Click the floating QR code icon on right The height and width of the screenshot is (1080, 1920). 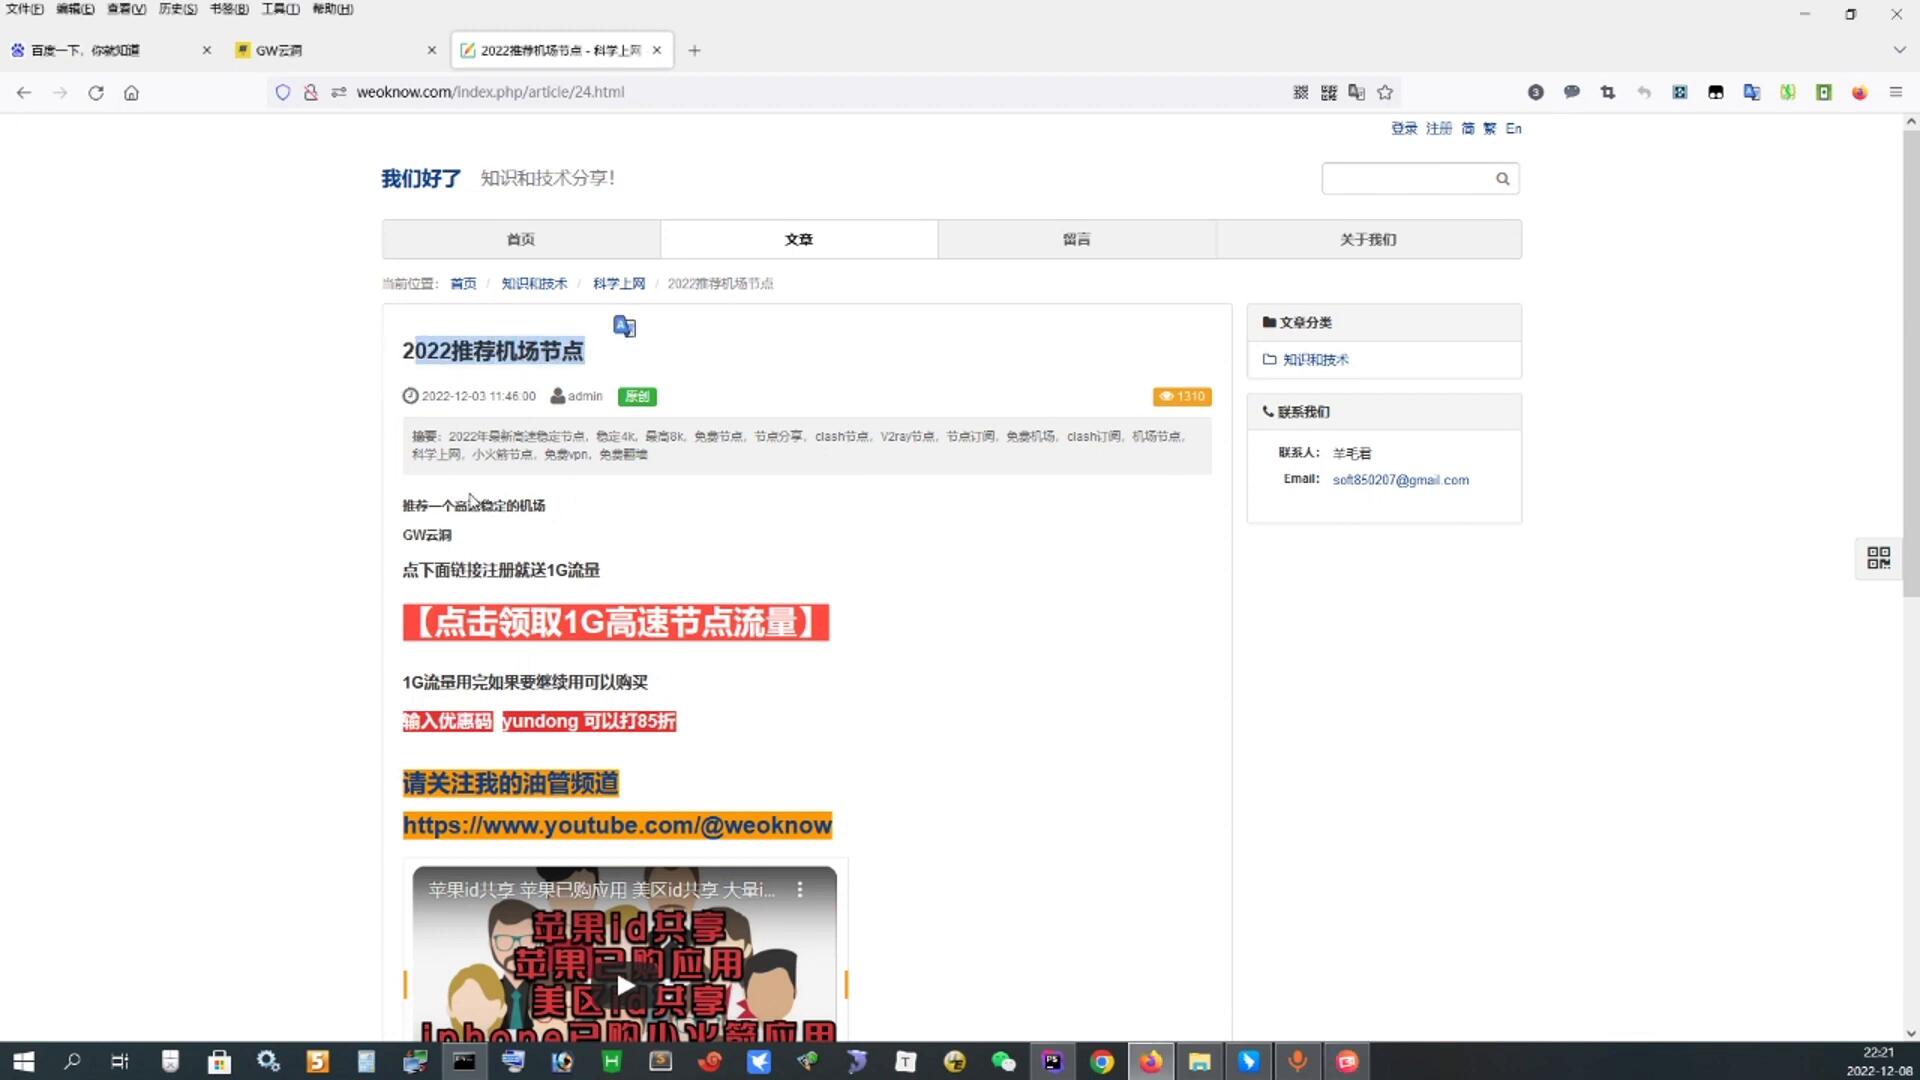1878,557
